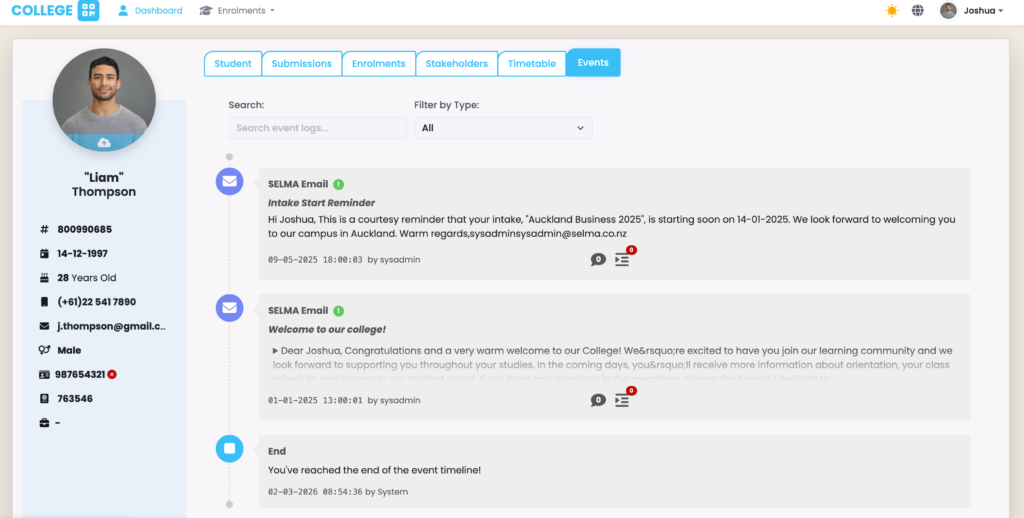1024x518 pixels.
Task: Click the envelope timeline marker for Welcome email
Action: click(x=230, y=308)
